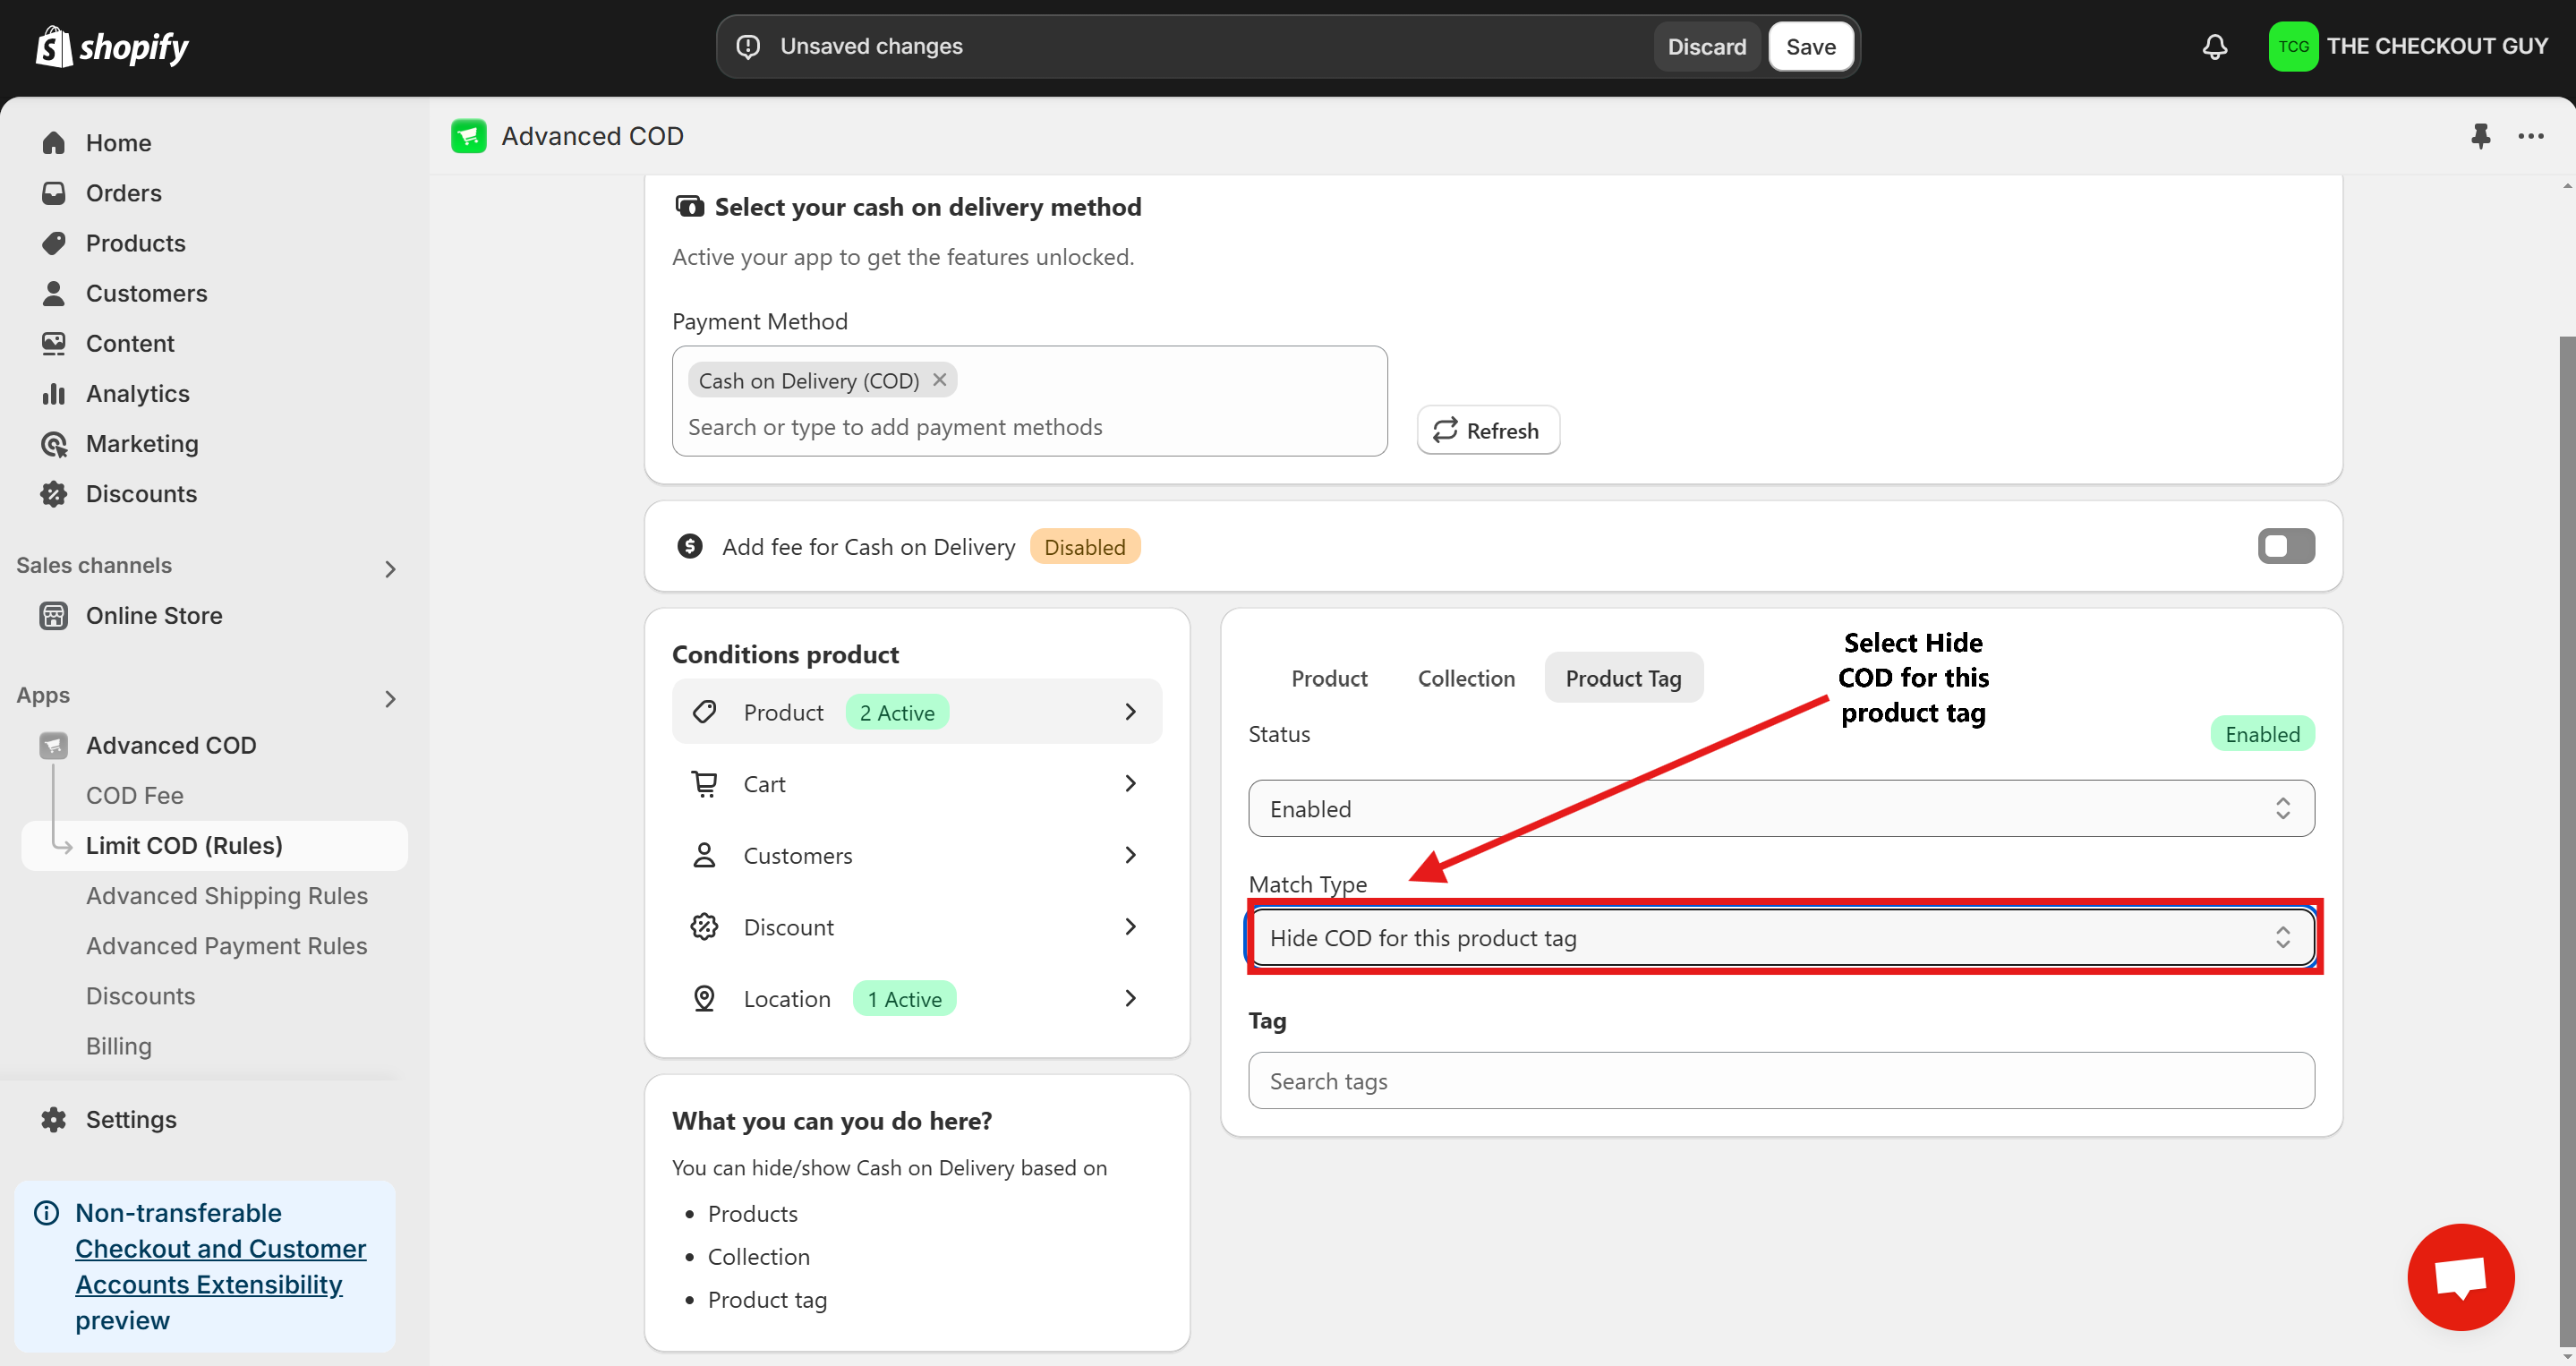Screen dimensions: 2576x1366
Task: Remove Cash on Delivery (COD) tag
Action: click(939, 380)
